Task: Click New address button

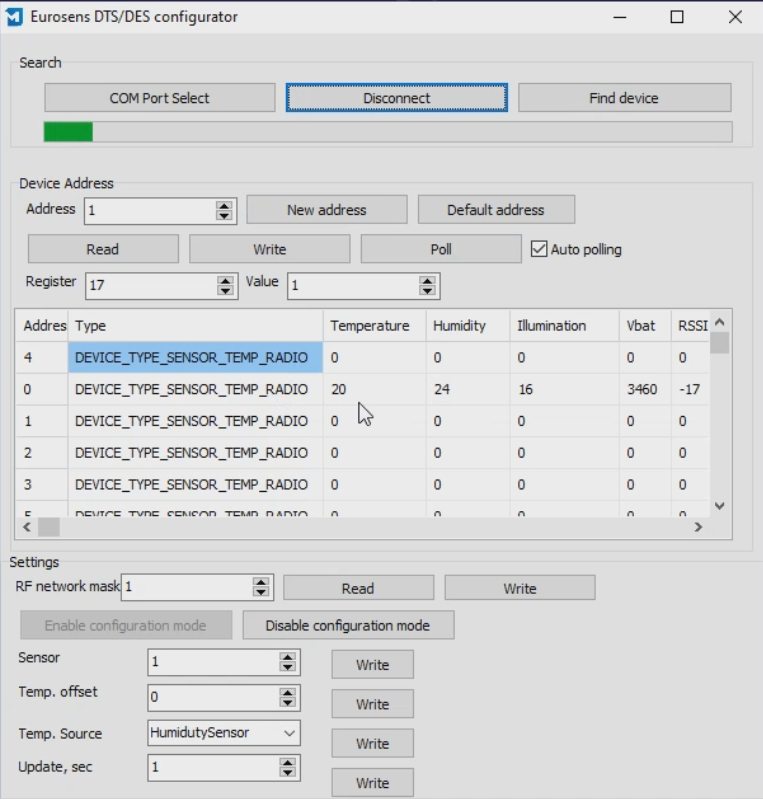Action: pos(327,210)
